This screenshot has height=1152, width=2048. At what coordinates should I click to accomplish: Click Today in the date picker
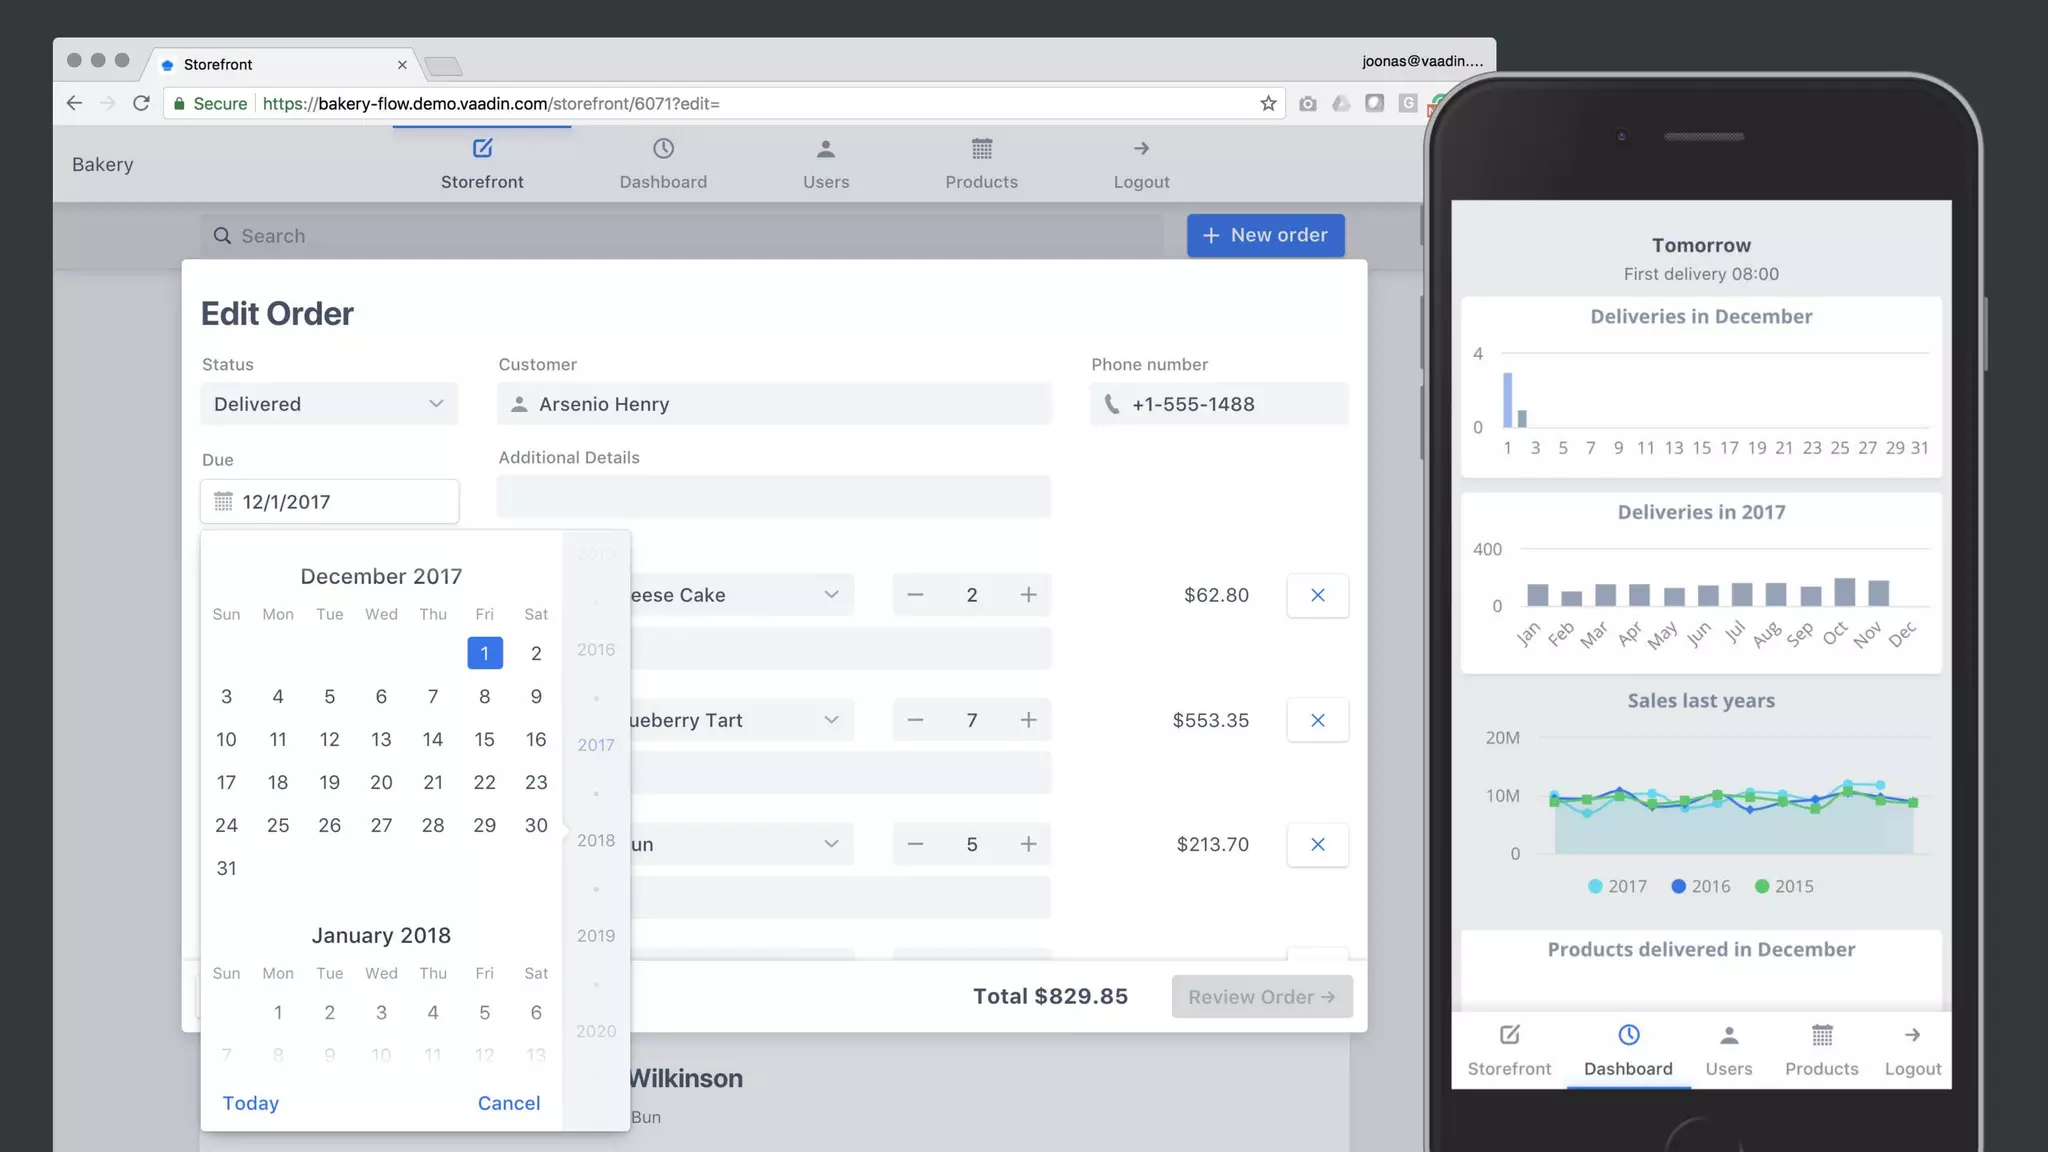(250, 1103)
